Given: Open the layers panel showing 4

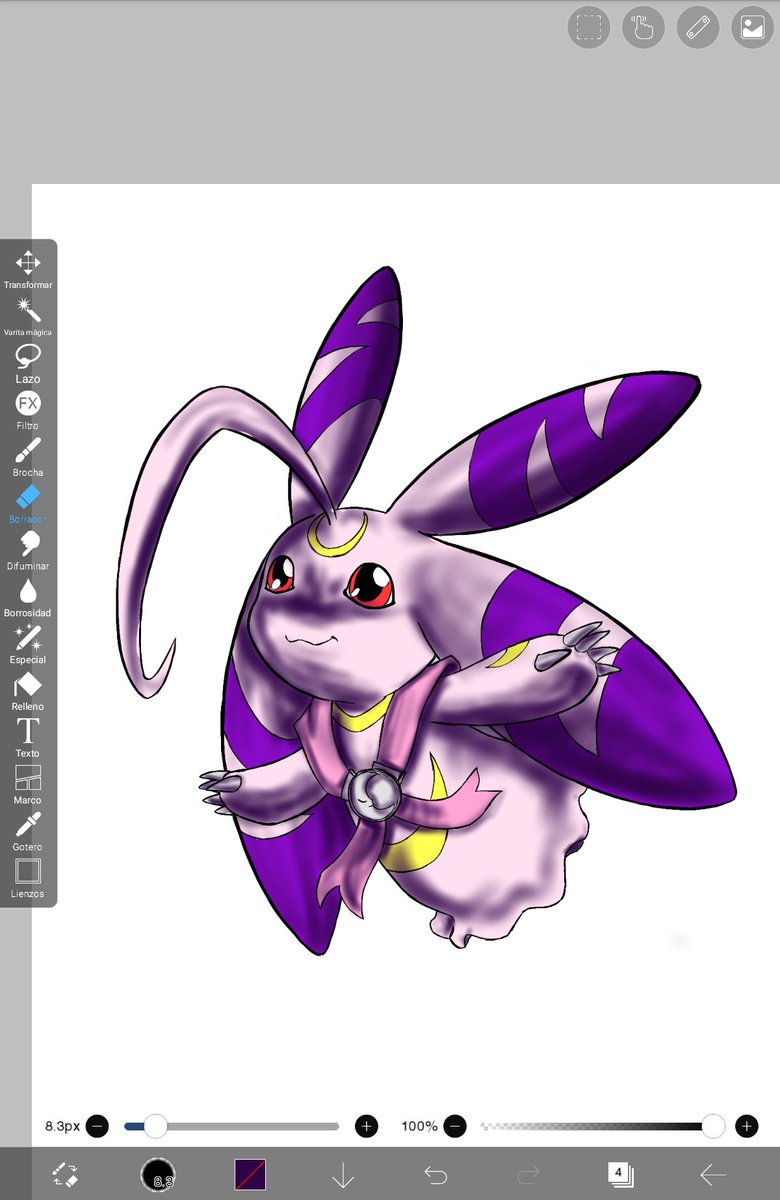Looking at the screenshot, I should click(x=620, y=1174).
